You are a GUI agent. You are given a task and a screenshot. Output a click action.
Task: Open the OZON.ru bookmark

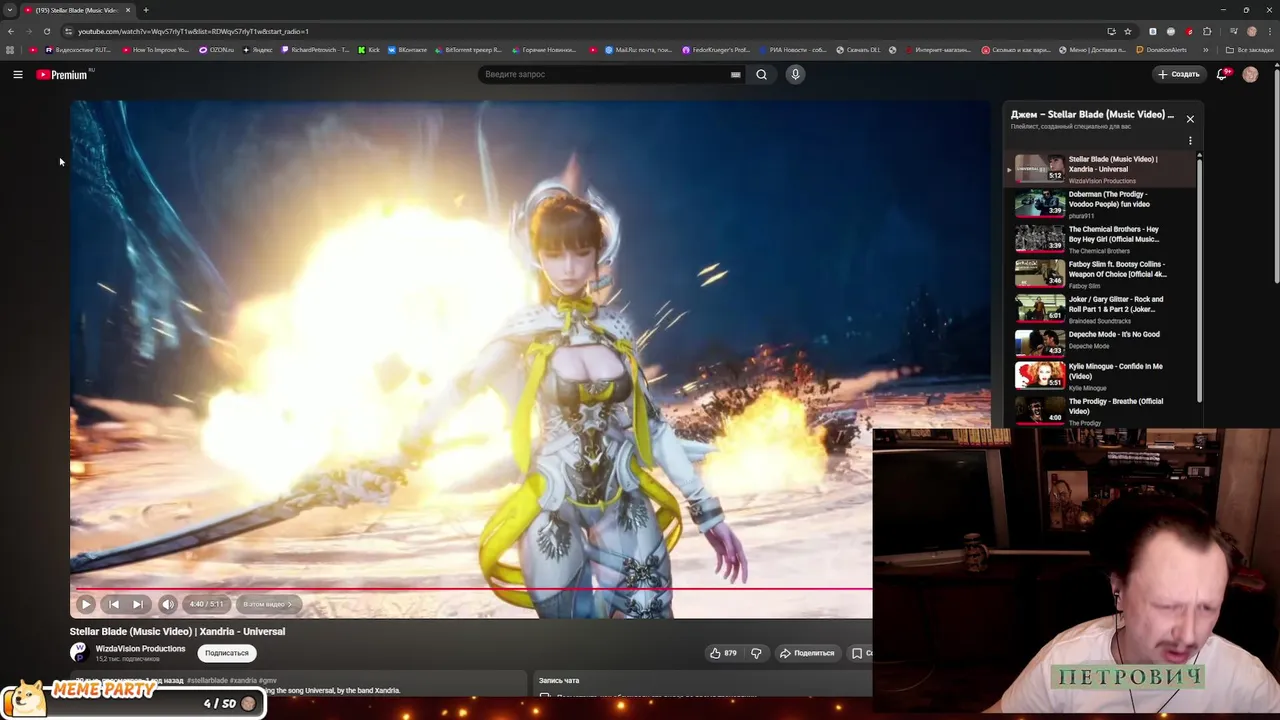(216, 50)
